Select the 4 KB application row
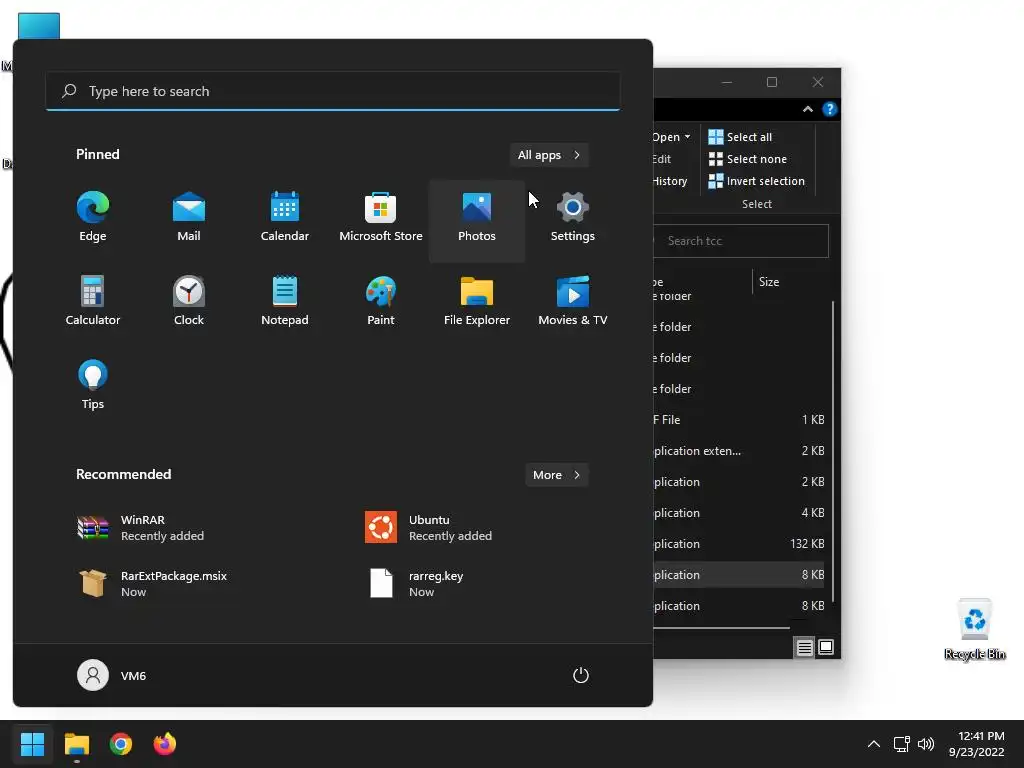Image resolution: width=1024 pixels, height=768 pixels. [x=739, y=513]
